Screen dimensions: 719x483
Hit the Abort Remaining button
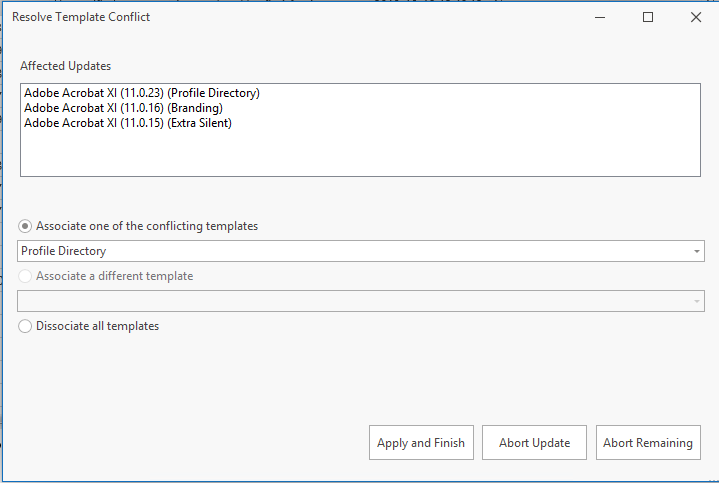[x=647, y=443]
